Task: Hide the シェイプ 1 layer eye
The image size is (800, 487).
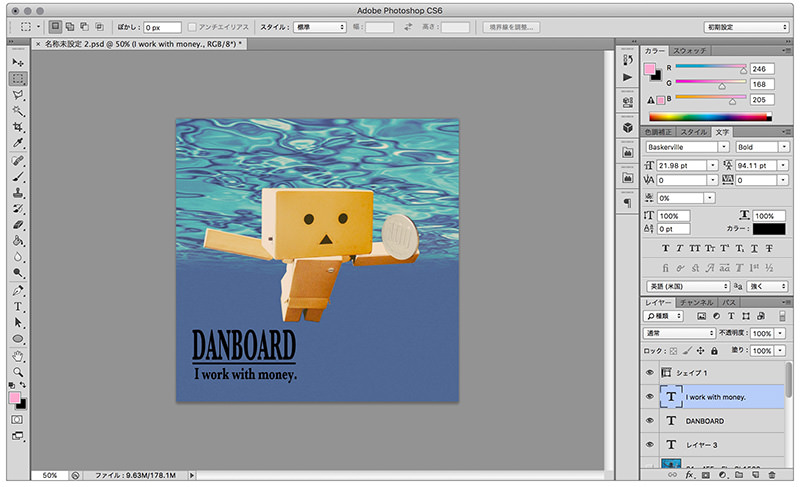Action: tap(649, 372)
